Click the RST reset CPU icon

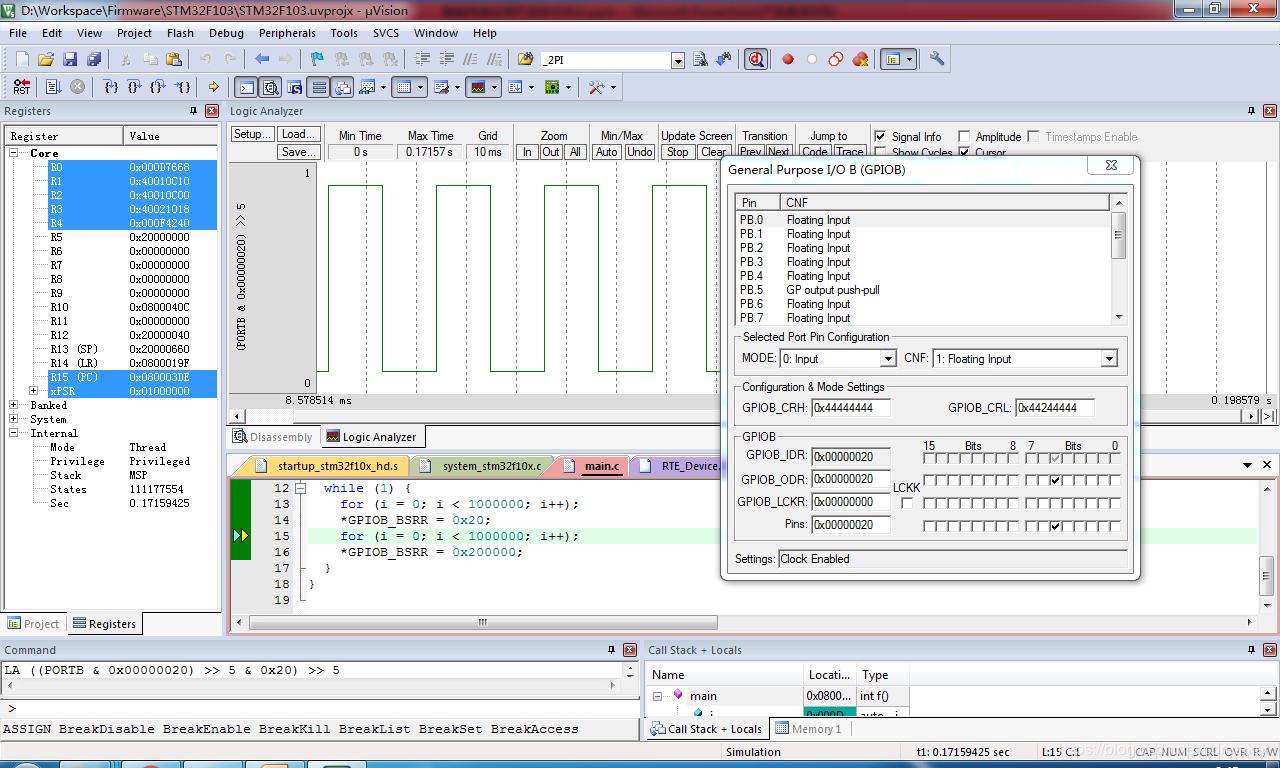21,88
